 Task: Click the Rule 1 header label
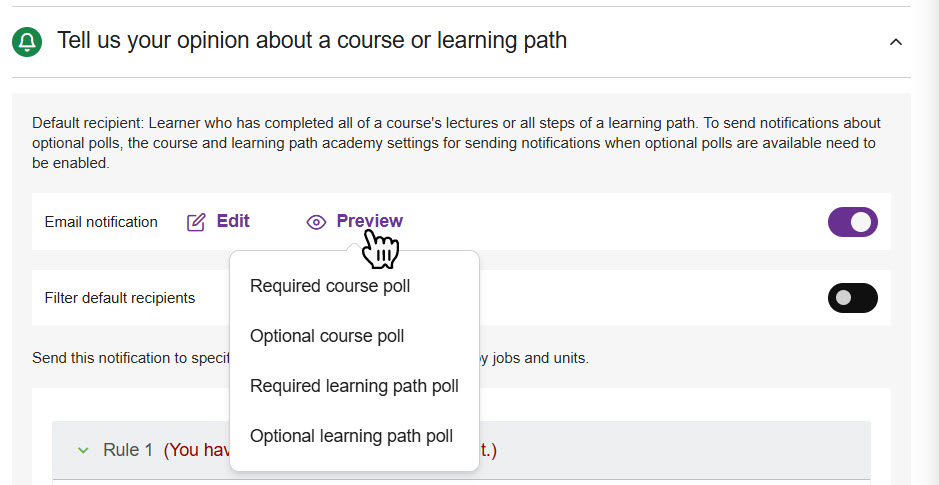click(128, 450)
